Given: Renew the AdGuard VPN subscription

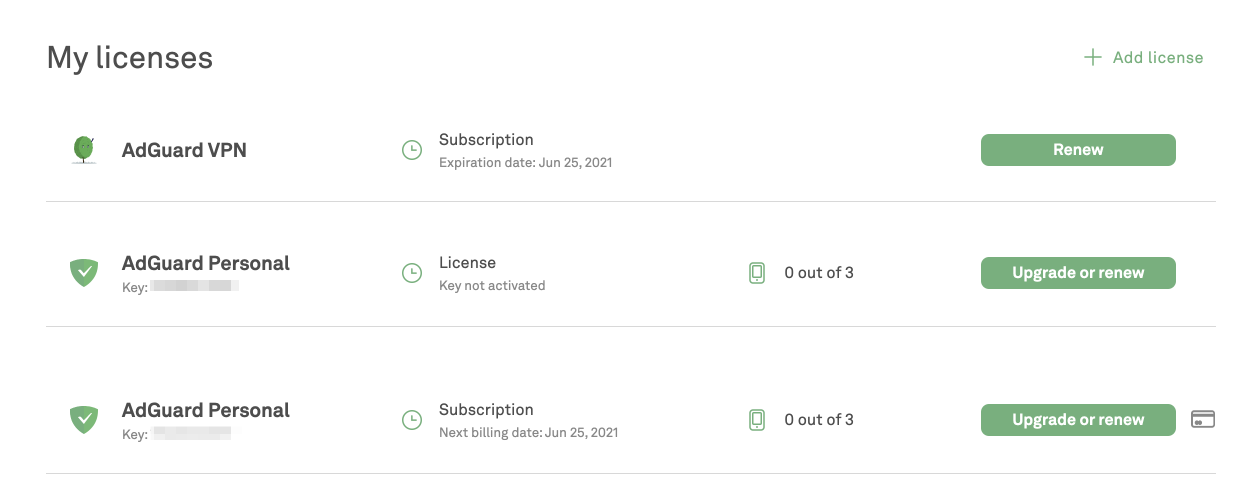Looking at the screenshot, I should tap(1078, 150).
